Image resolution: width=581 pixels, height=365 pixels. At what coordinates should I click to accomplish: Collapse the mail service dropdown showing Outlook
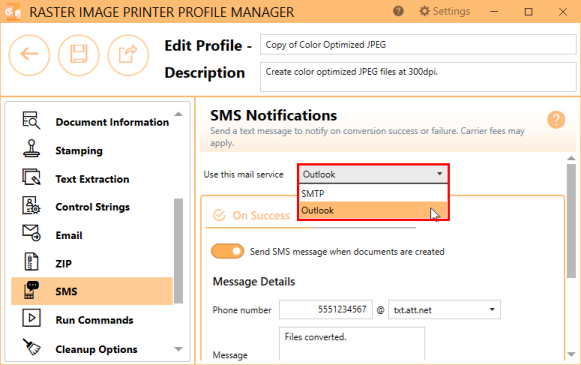tap(373, 174)
